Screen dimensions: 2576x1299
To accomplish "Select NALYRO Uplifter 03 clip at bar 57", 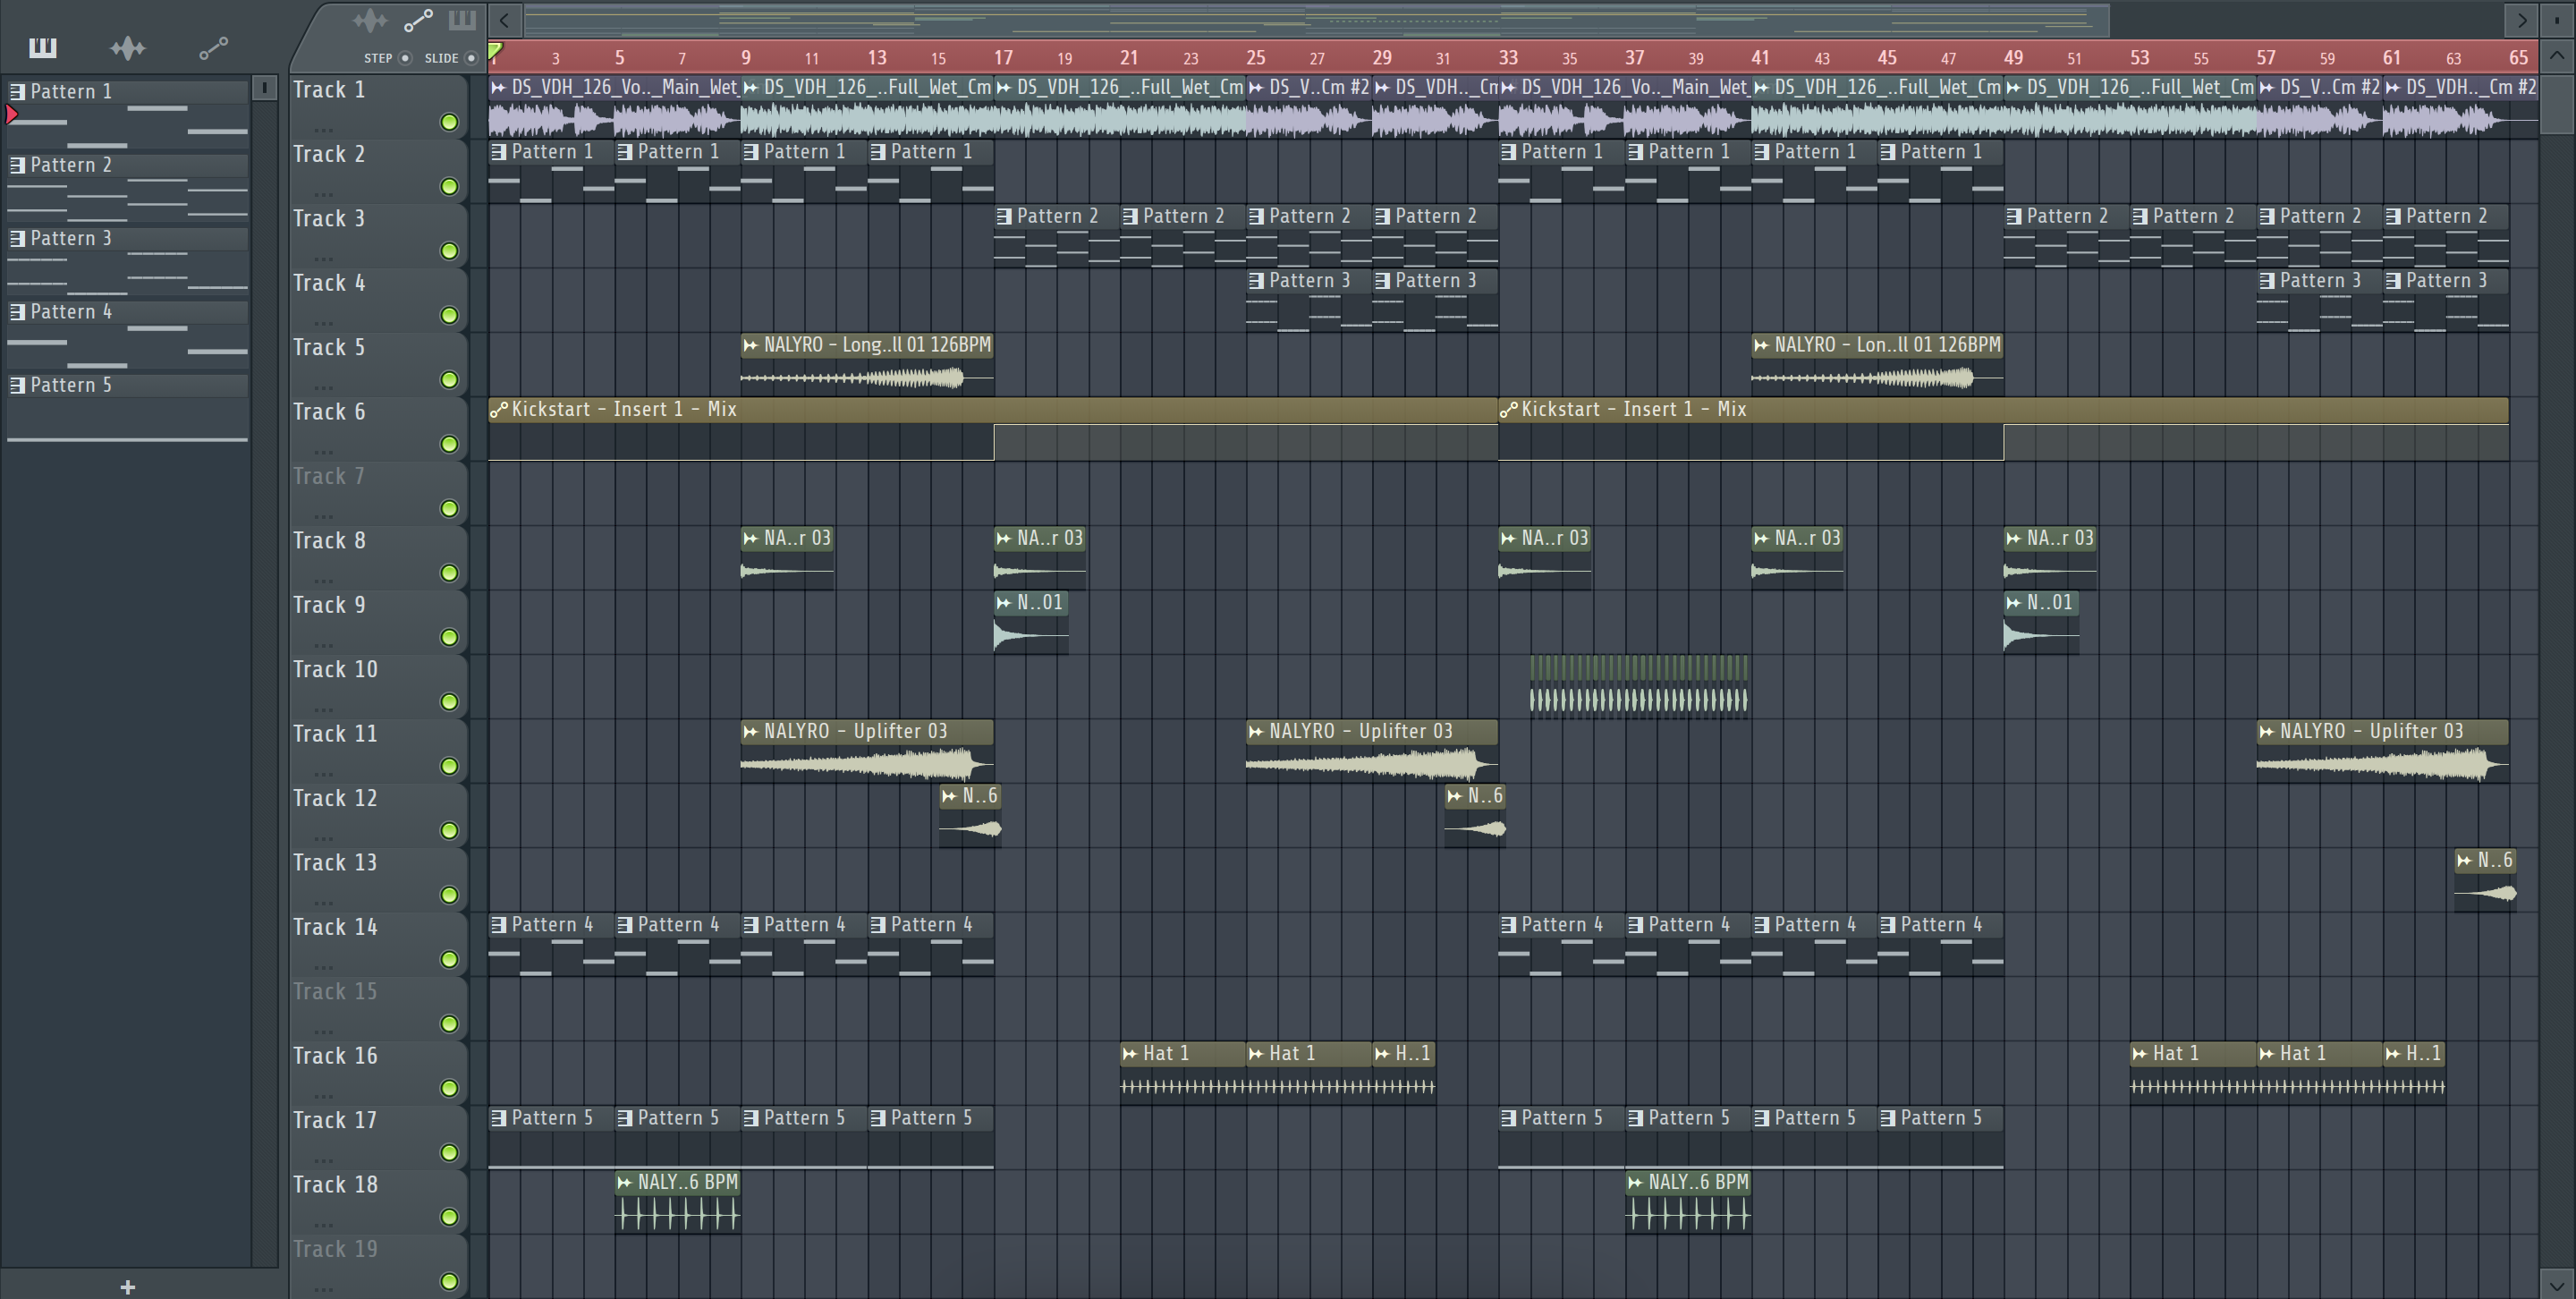I will pos(2382,751).
